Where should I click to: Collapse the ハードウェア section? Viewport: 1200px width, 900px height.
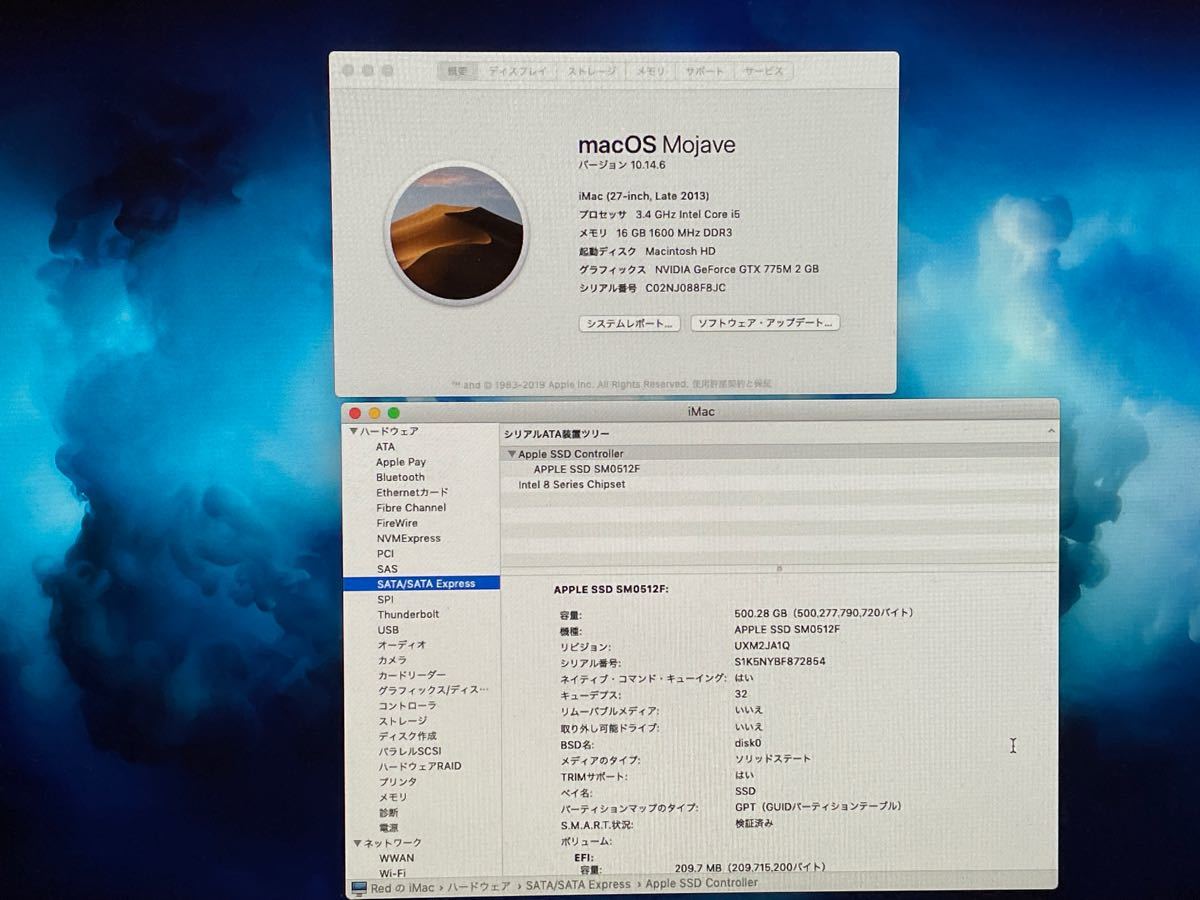pos(353,431)
